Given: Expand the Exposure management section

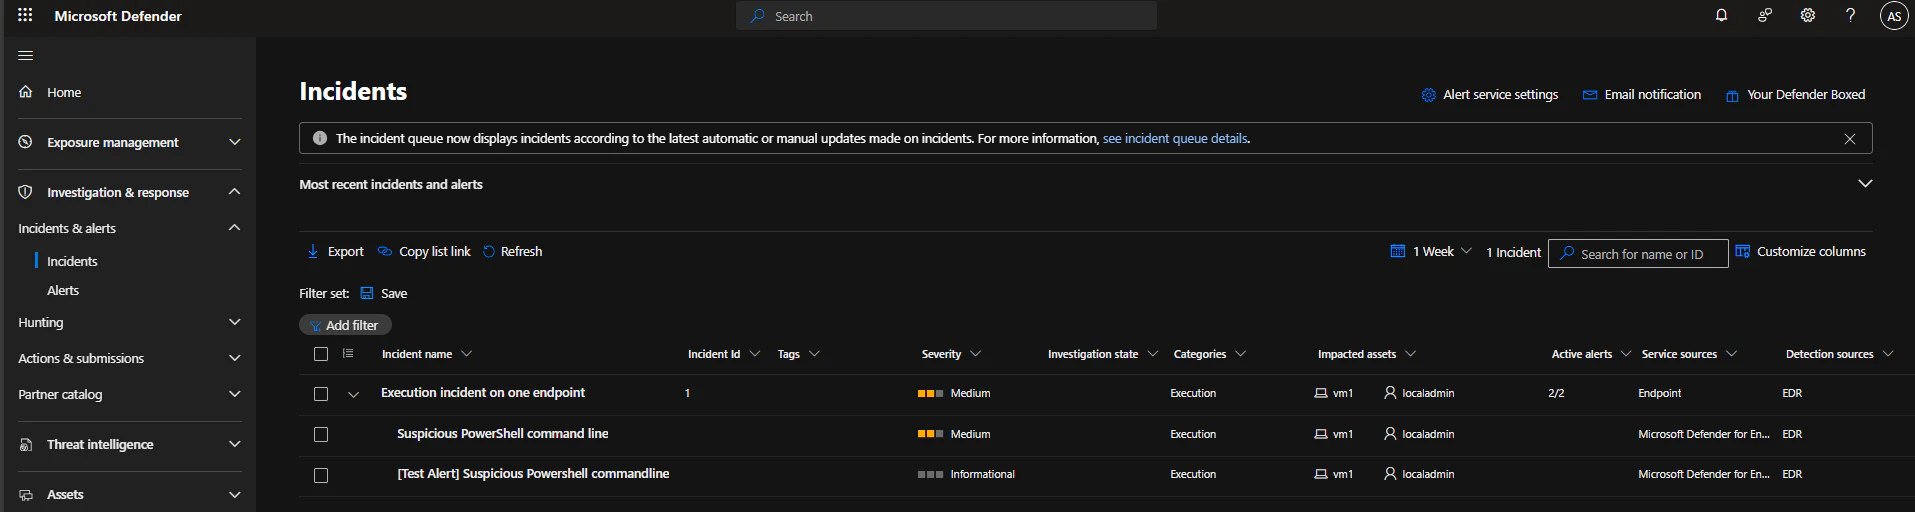Looking at the screenshot, I should (x=235, y=142).
